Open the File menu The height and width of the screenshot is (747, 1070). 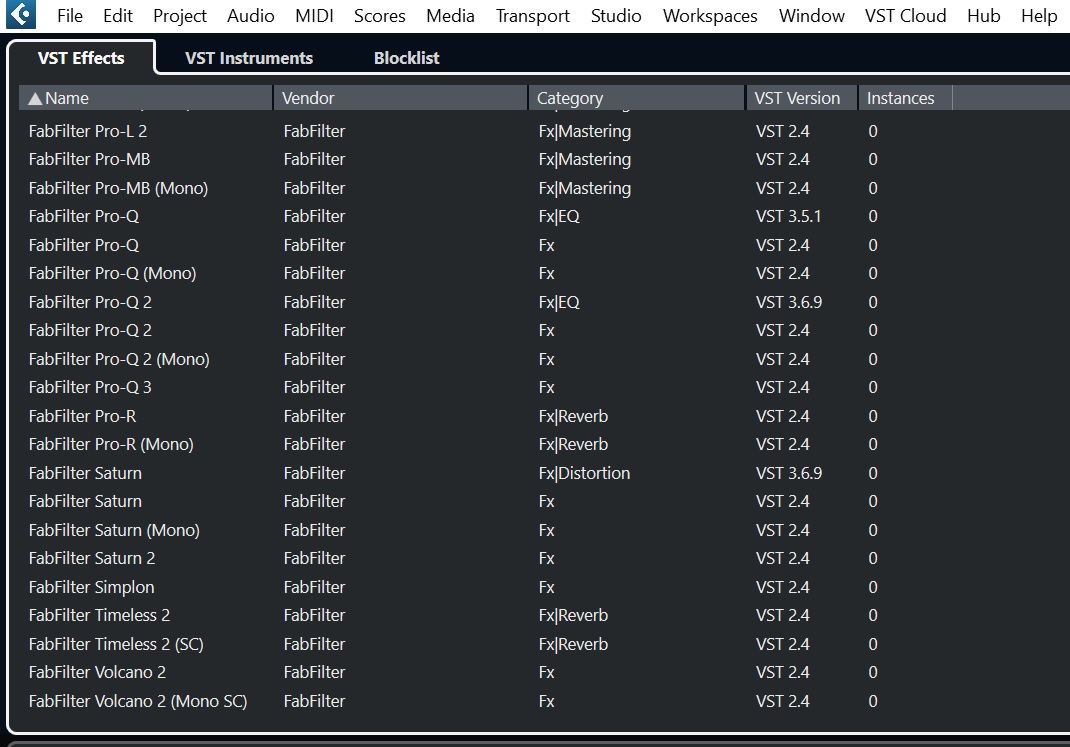pos(70,16)
